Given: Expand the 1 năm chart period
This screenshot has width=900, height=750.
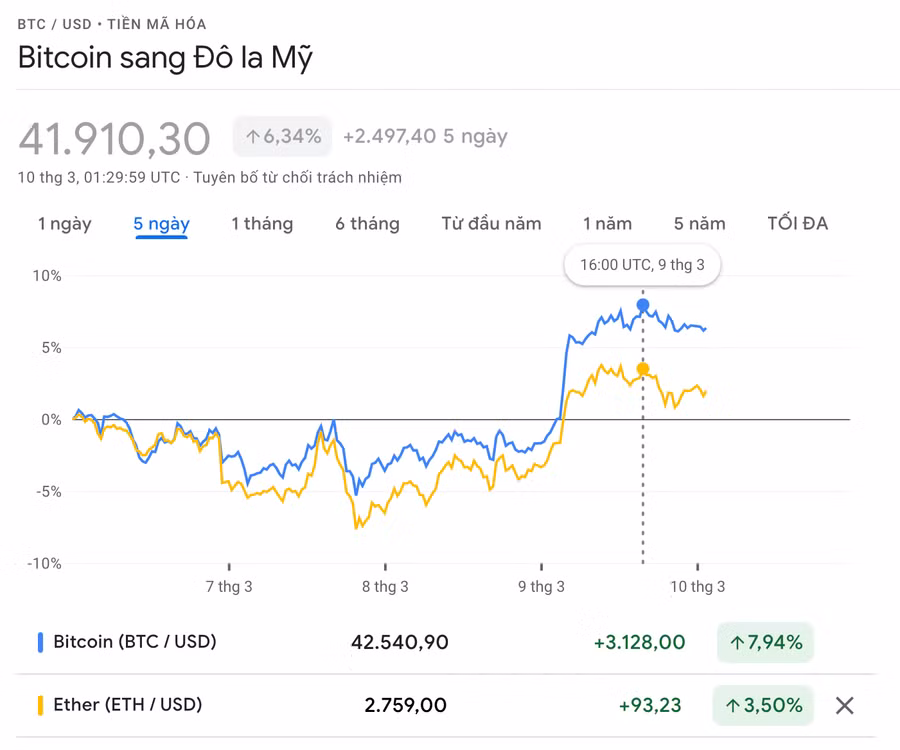Looking at the screenshot, I should click(x=607, y=224).
